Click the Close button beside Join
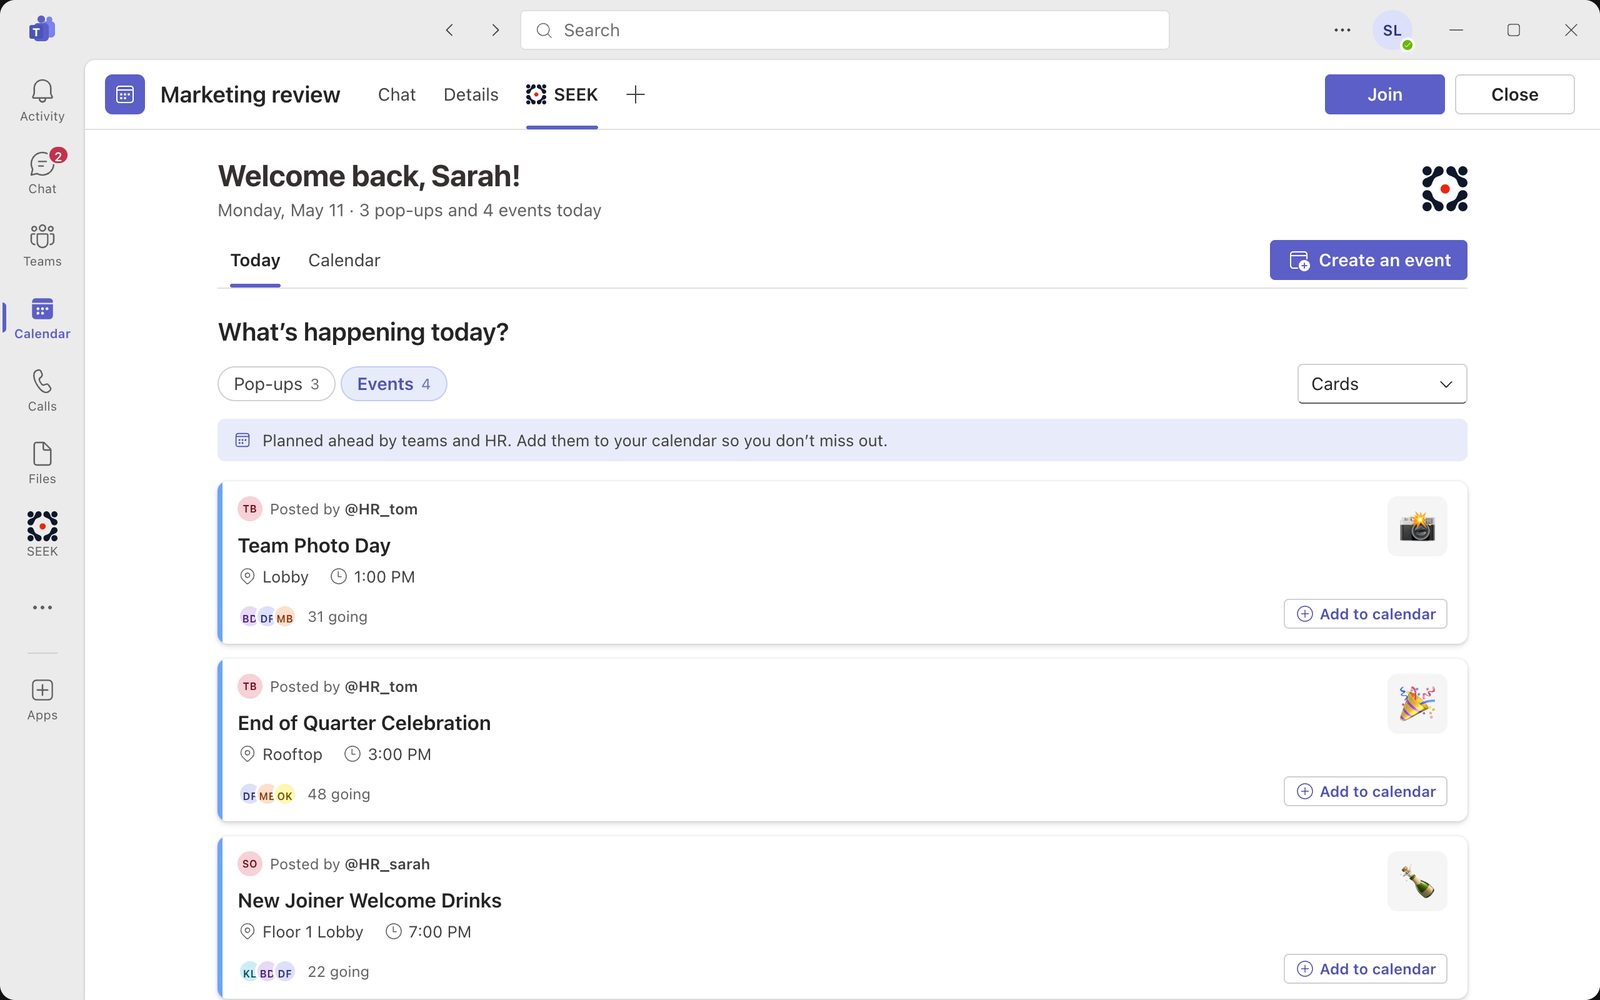 (1514, 94)
